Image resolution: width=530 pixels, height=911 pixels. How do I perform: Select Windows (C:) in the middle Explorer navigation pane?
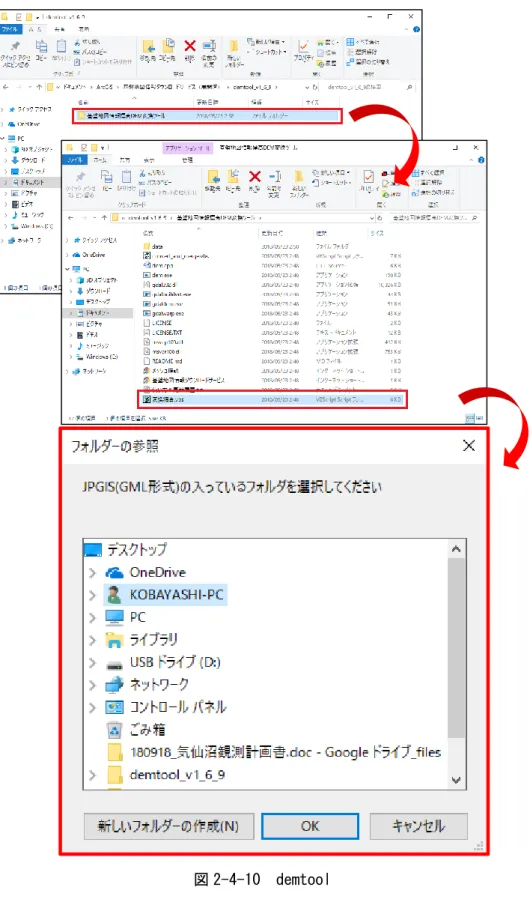point(97,356)
